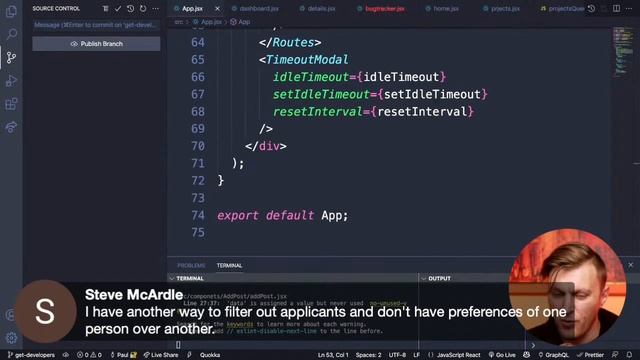Refresh the Source Control panel

[143, 9]
